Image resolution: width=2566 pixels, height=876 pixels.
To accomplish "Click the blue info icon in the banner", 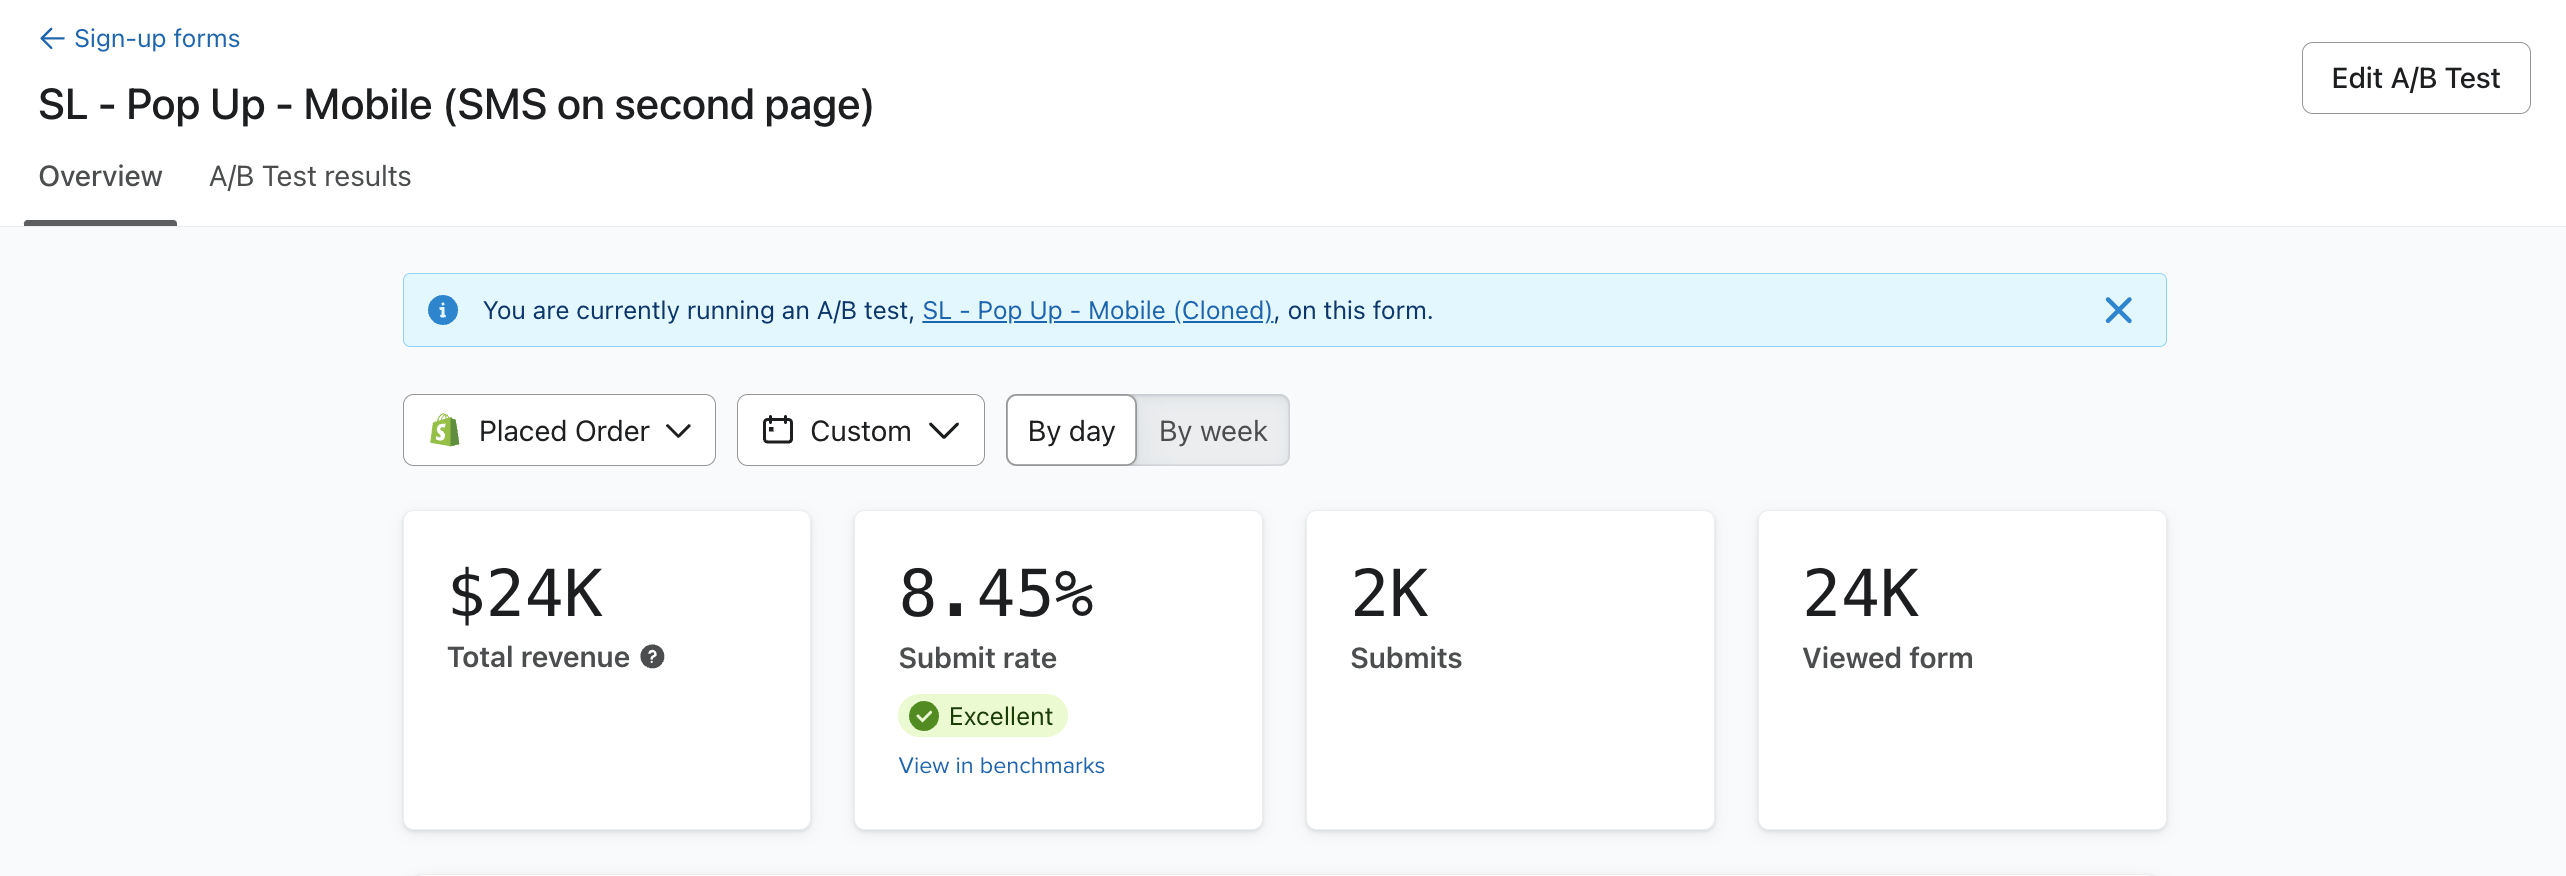I will tap(443, 310).
